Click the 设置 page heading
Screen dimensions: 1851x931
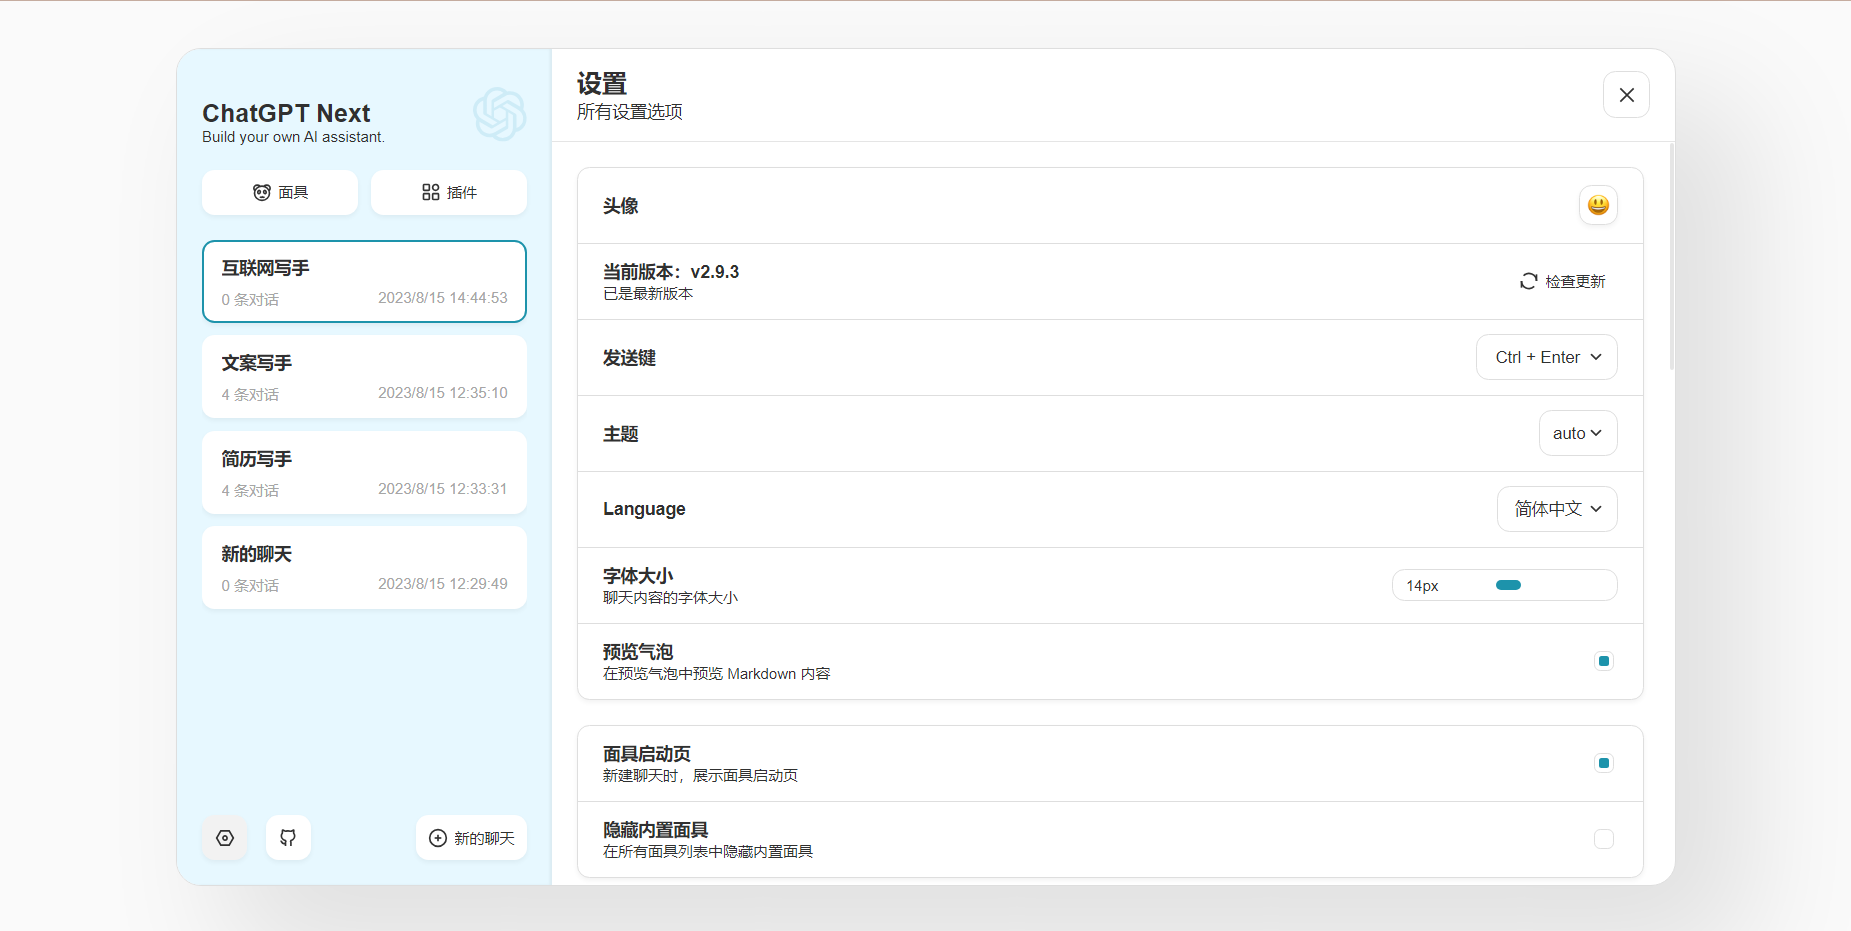(x=602, y=83)
